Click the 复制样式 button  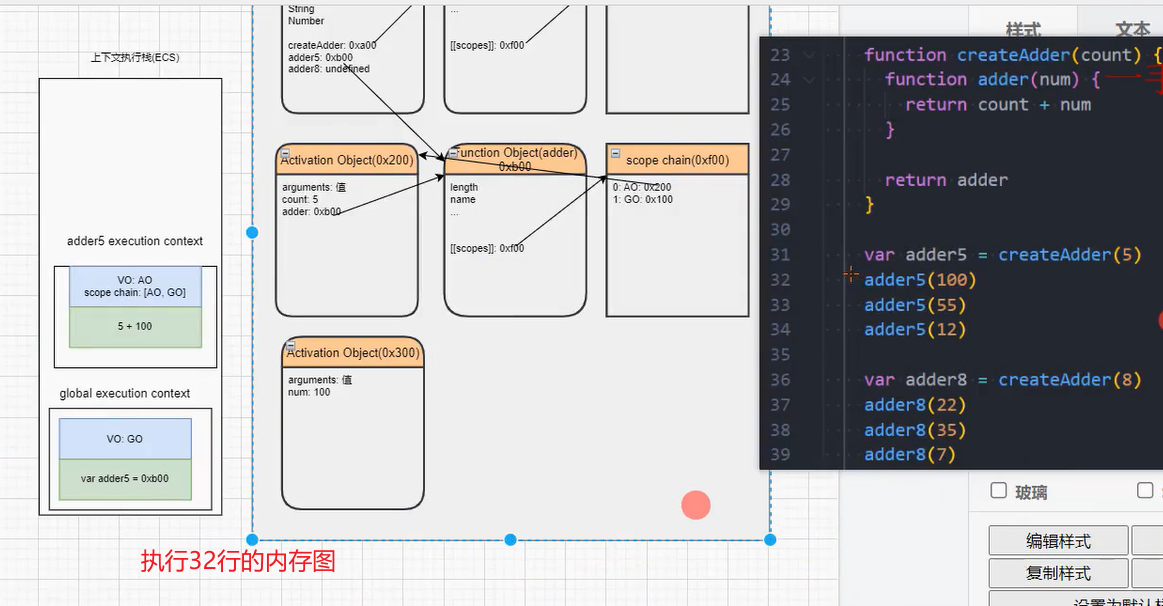[x=1058, y=573]
